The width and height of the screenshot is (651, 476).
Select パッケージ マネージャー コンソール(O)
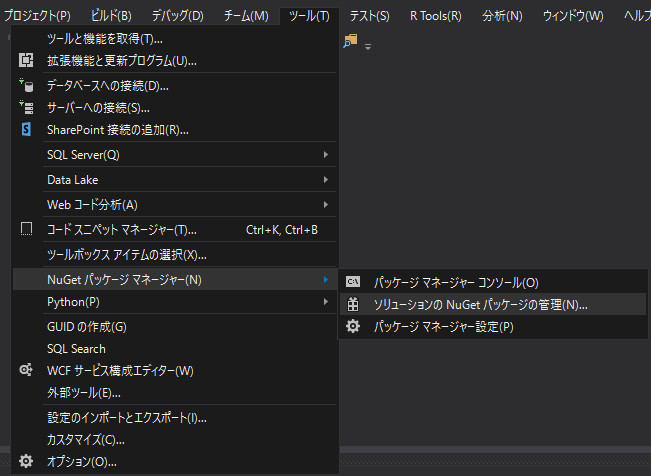click(x=493, y=282)
